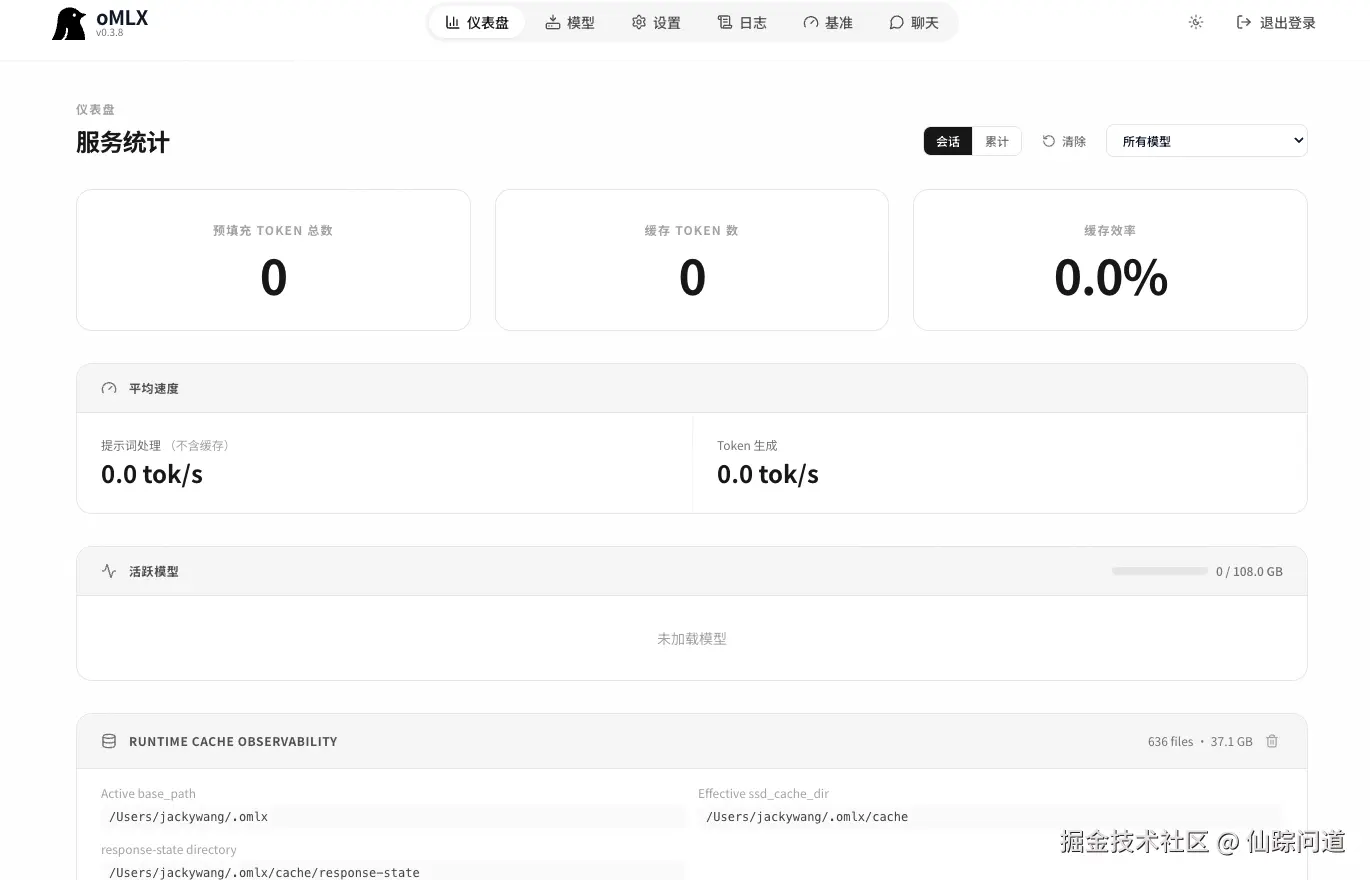Open the 基准 benchmark tab
The height and width of the screenshot is (880, 1370).
coord(828,22)
